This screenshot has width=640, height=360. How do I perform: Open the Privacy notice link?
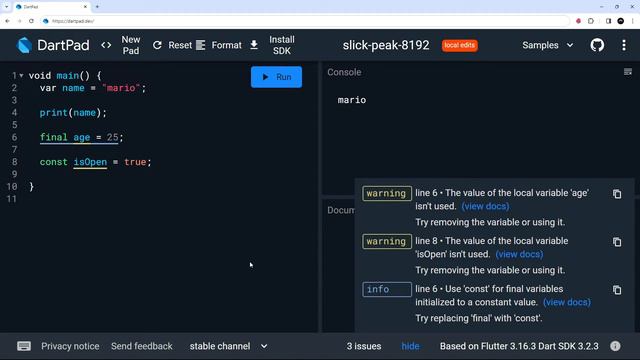pyautogui.click(x=70, y=346)
